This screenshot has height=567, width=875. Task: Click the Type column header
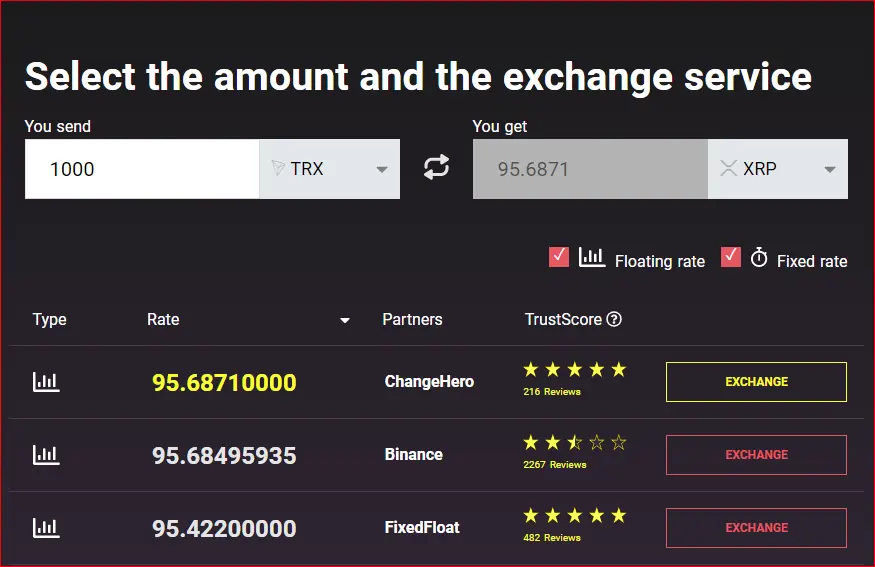tap(50, 319)
